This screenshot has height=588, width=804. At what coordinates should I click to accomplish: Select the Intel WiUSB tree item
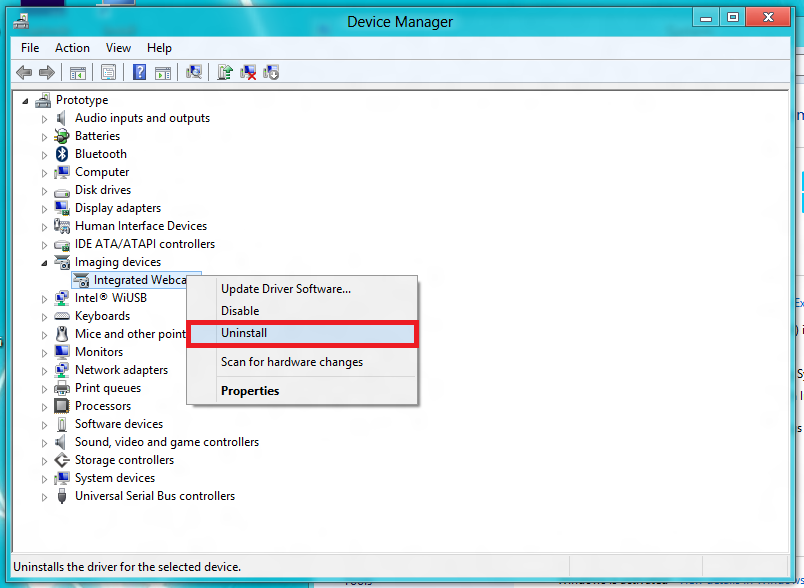coord(111,298)
